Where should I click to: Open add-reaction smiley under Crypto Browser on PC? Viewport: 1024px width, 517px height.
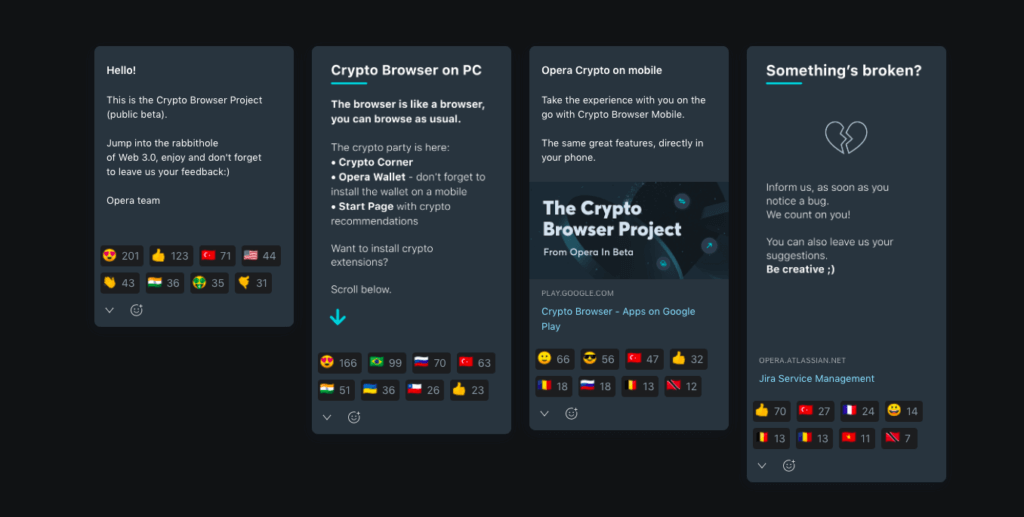[x=354, y=417]
